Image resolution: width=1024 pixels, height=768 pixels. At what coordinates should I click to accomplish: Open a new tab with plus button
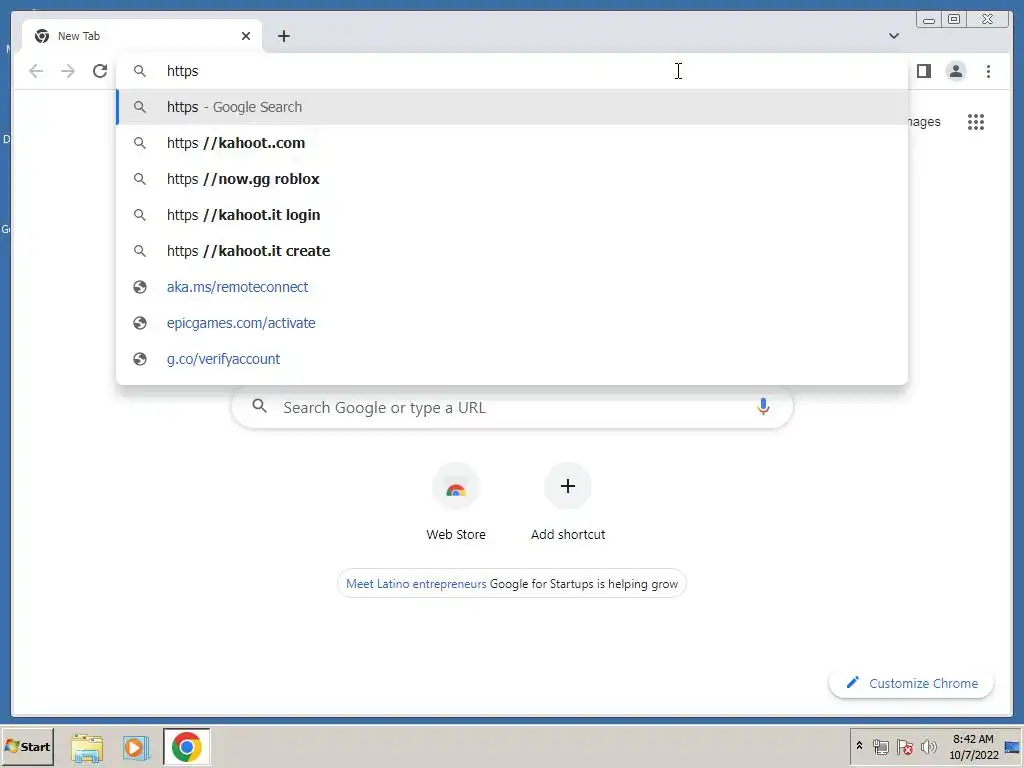click(283, 36)
